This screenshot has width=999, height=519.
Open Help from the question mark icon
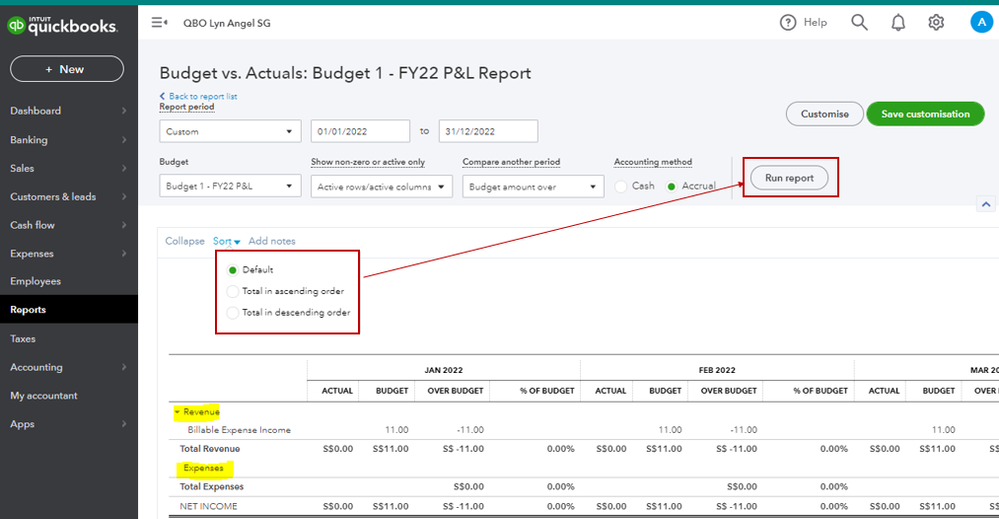[788, 23]
